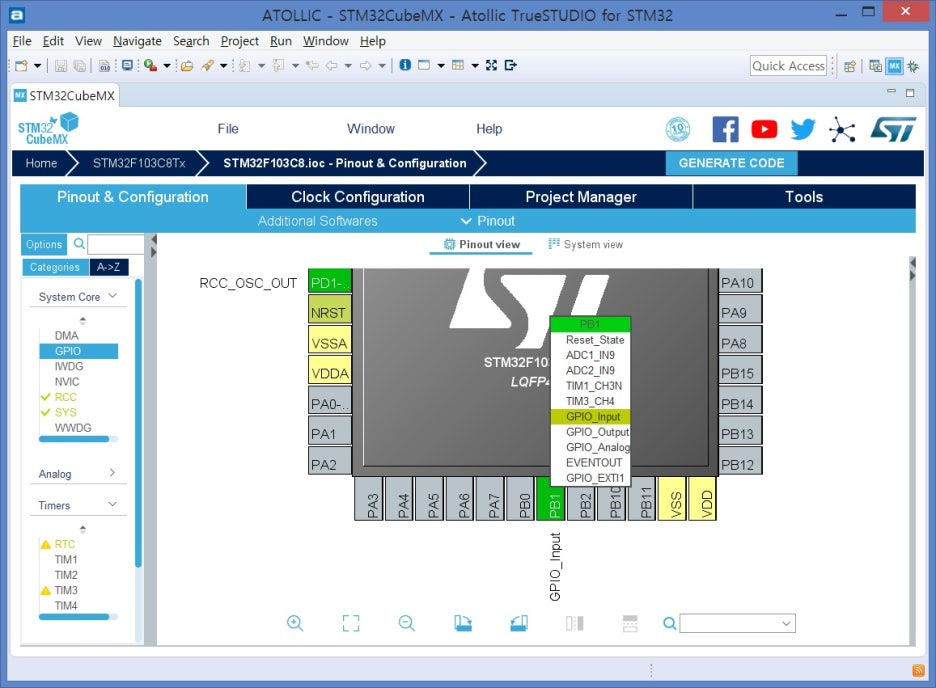Click the pin search magnifier icon
936x688 pixels.
tap(670, 624)
